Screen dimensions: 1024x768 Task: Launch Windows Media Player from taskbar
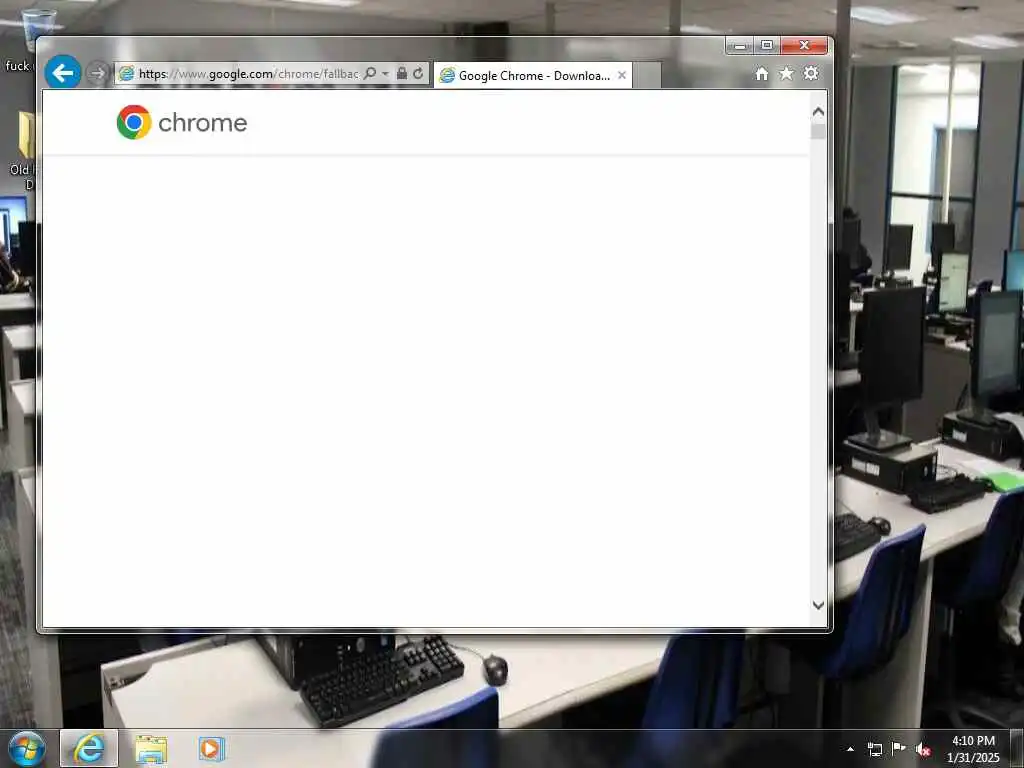point(211,749)
